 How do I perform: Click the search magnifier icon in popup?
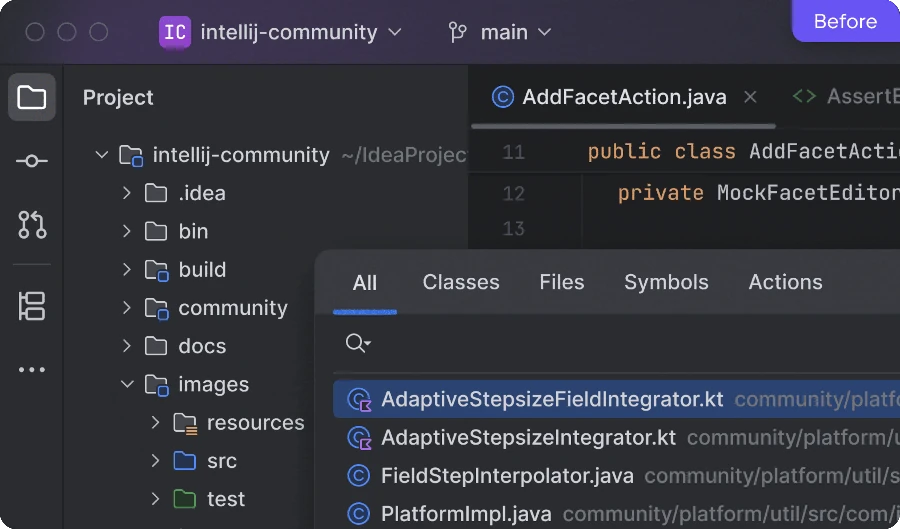[x=357, y=344]
